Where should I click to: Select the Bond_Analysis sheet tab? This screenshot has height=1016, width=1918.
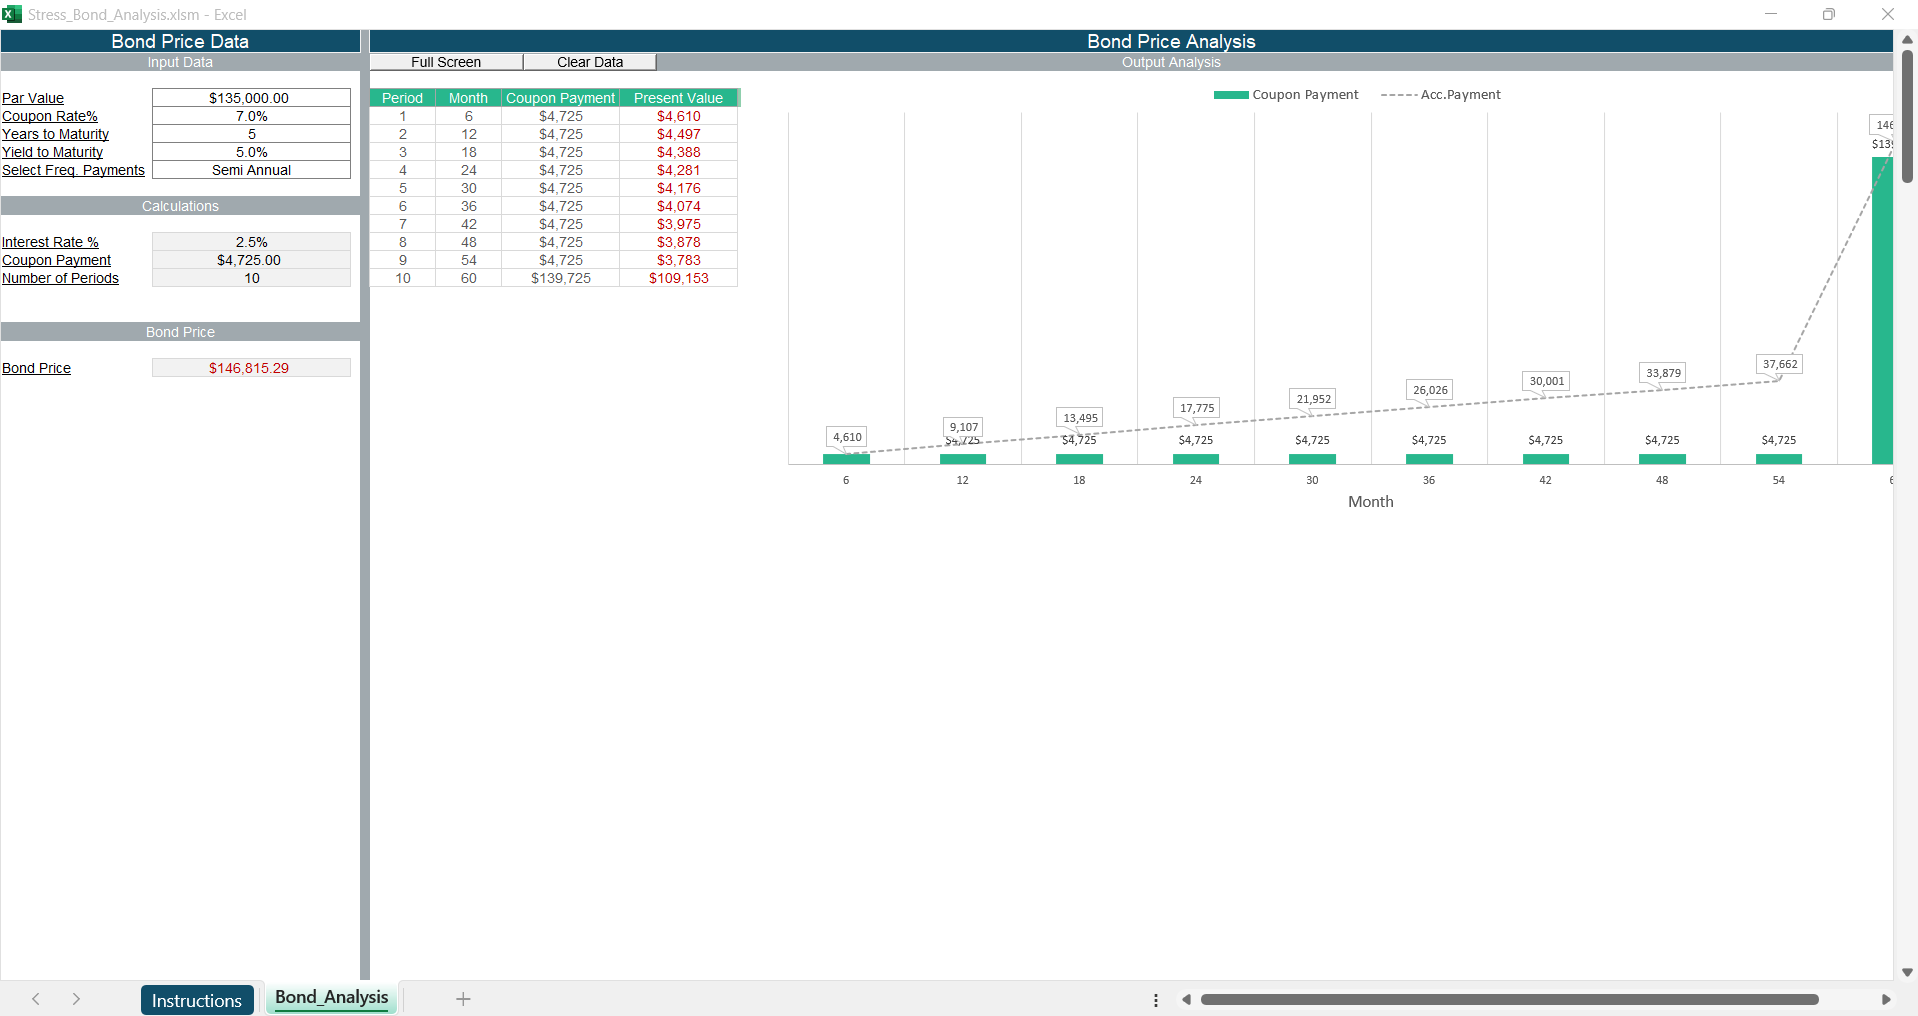(331, 998)
